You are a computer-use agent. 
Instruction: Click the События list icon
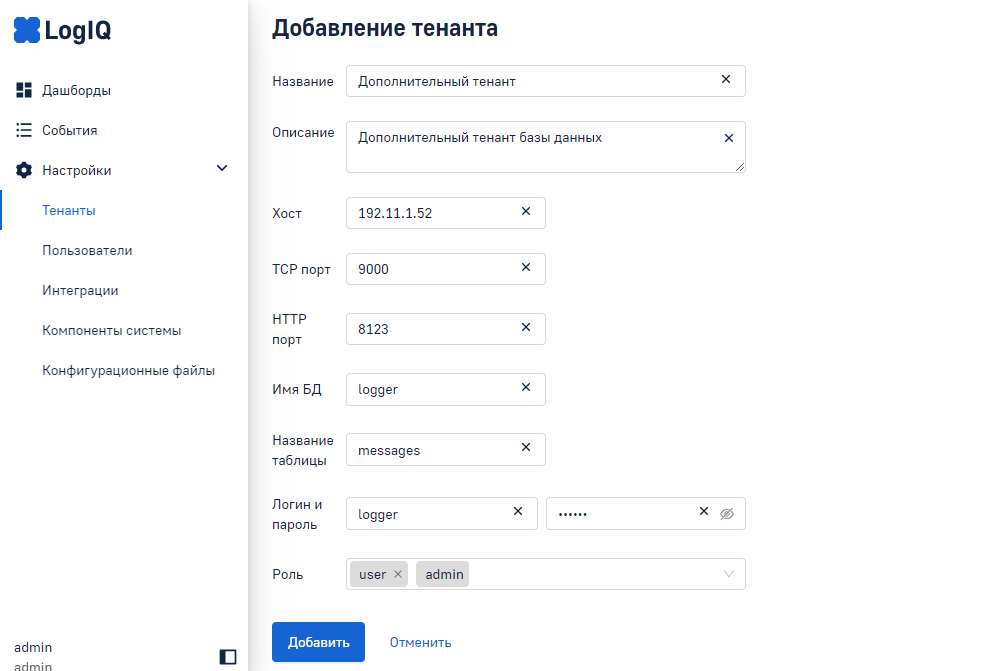click(x=25, y=130)
